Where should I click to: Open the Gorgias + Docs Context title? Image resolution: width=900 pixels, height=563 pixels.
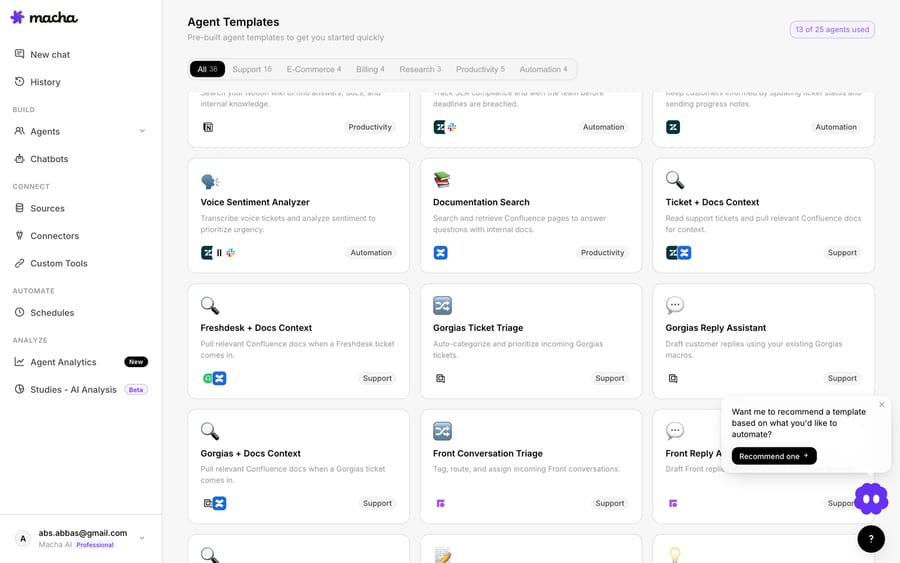250,454
